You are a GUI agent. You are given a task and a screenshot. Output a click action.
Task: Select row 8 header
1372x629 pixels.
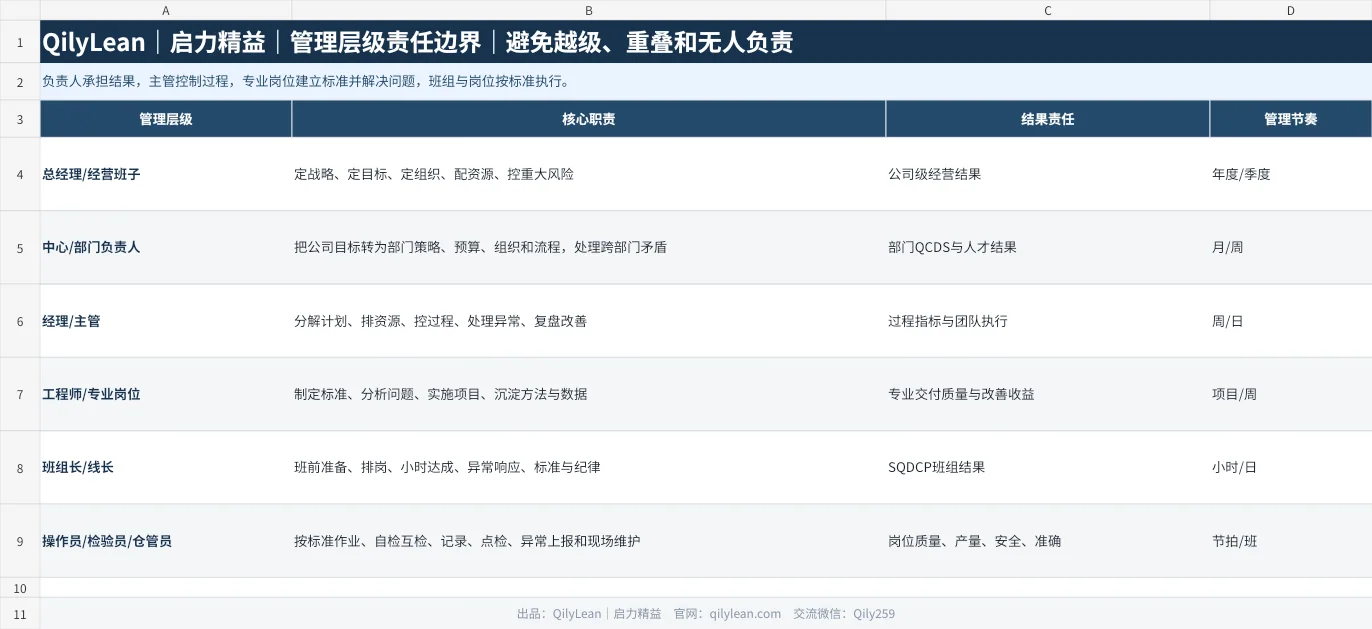(20, 467)
